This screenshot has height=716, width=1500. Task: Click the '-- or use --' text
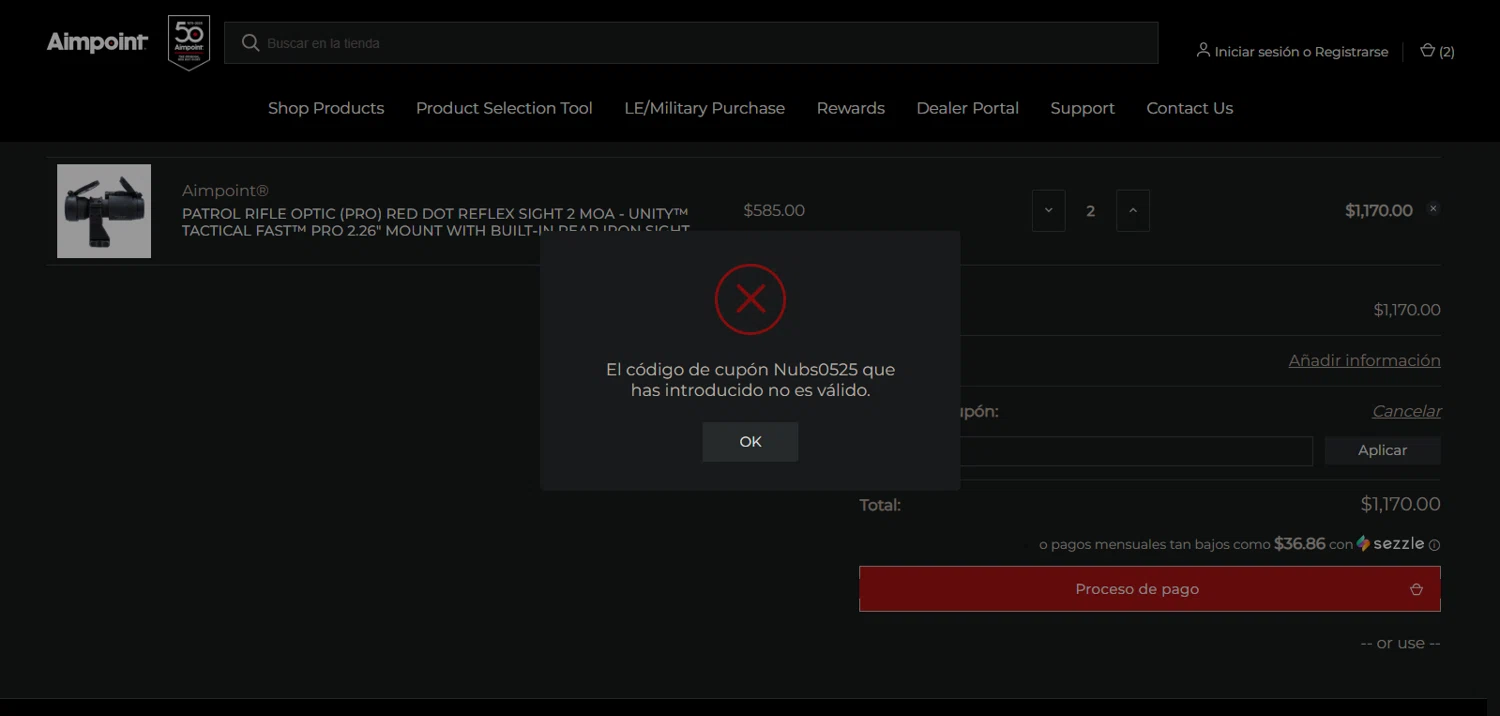pos(1400,643)
